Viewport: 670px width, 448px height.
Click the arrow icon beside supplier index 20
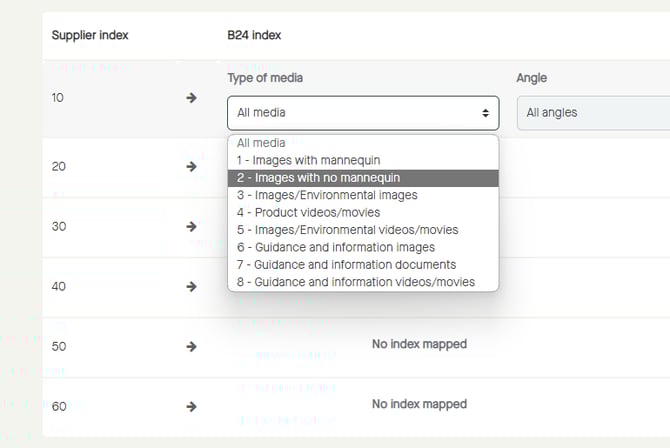coord(191,166)
